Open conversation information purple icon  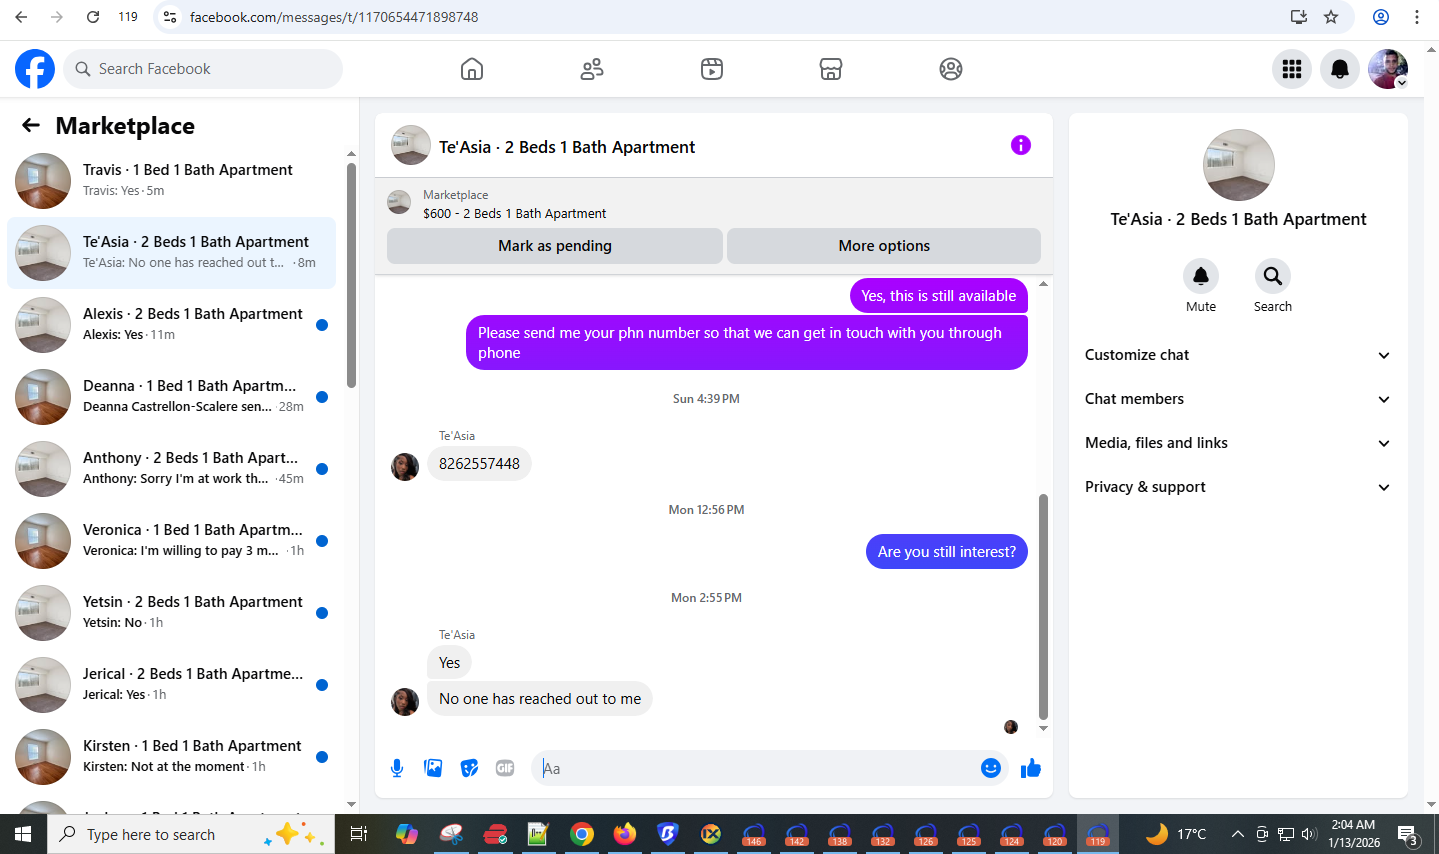pos(1021,145)
